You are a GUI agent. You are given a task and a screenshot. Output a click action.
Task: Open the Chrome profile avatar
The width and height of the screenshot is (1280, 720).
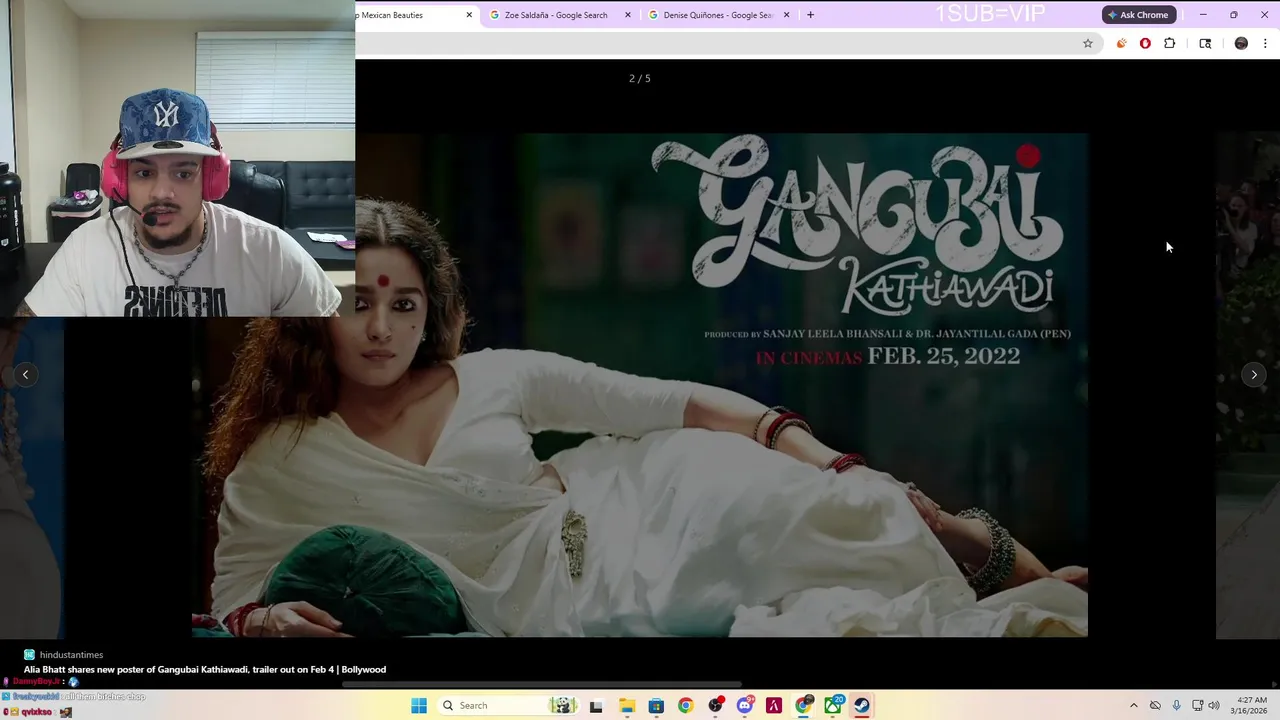(x=1241, y=43)
